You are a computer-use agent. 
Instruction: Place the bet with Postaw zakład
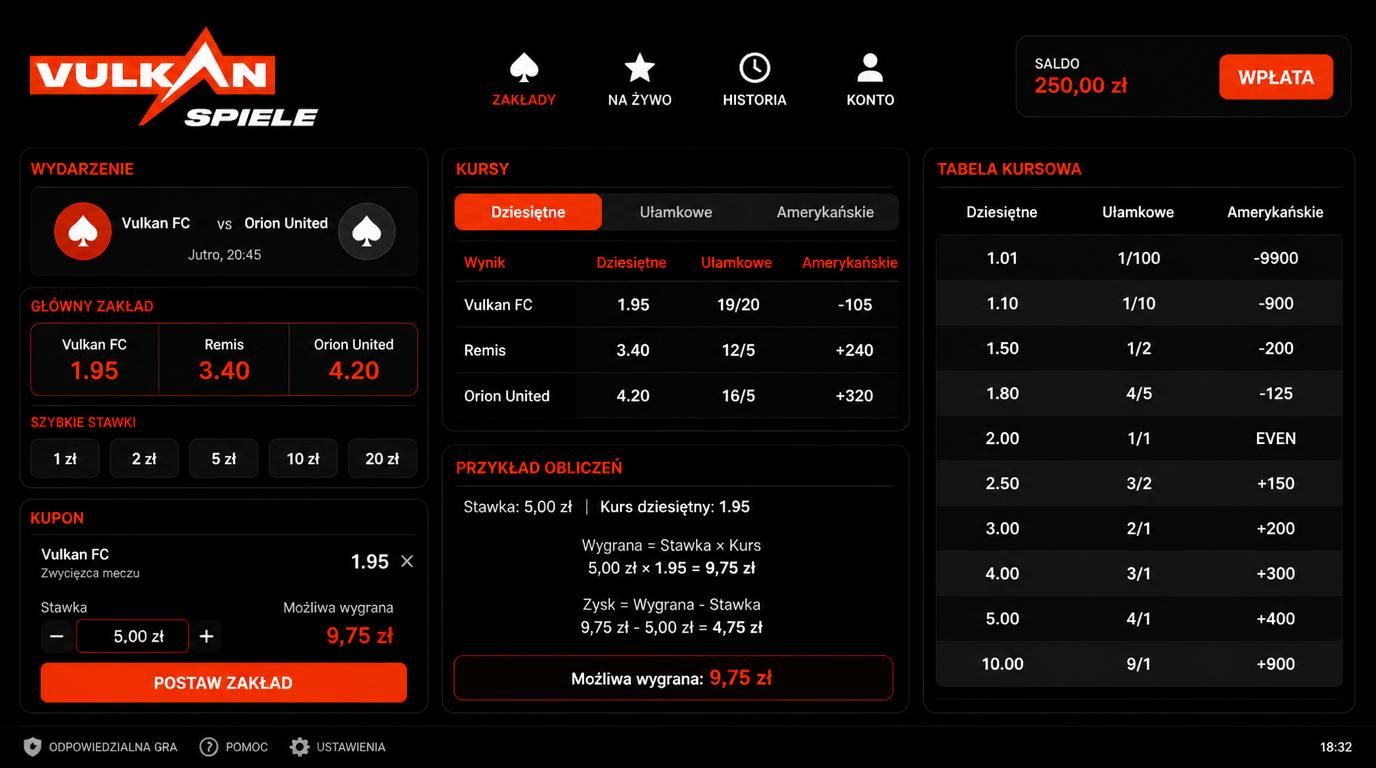[x=223, y=683]
